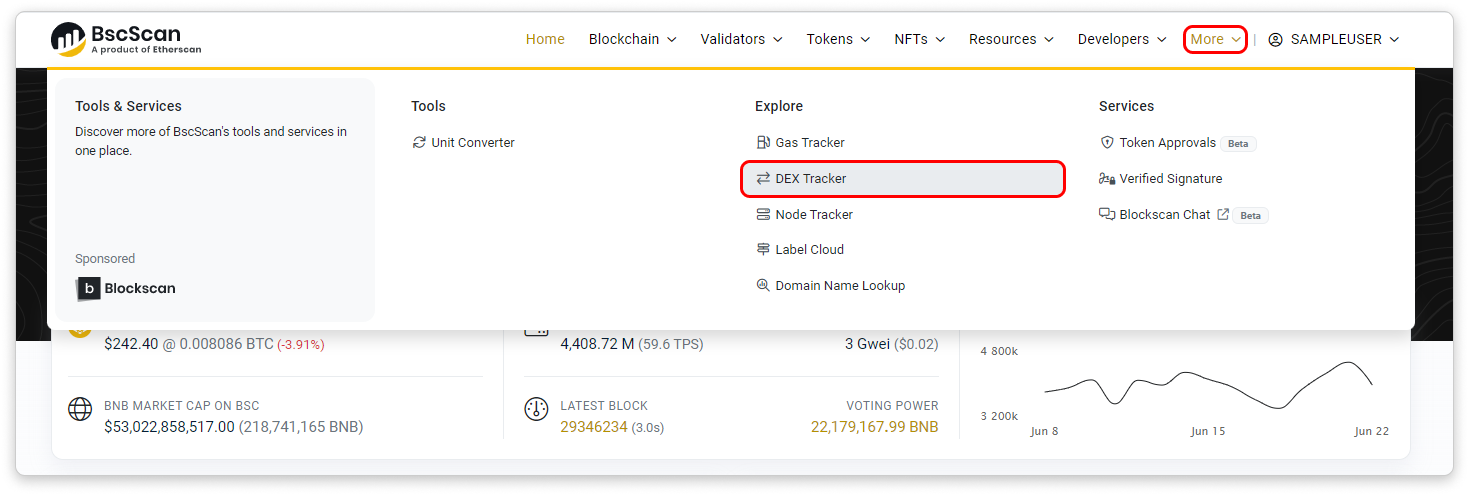Expand the Tokens navigation dropdown

click(838, 39)
